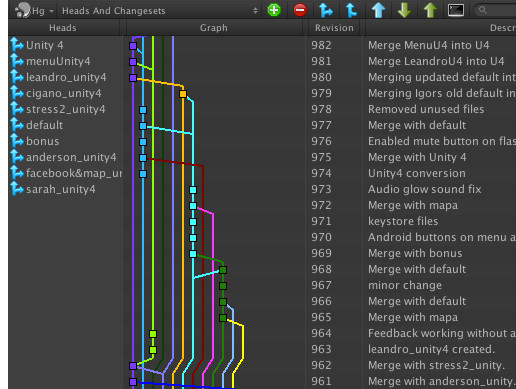Click the green up arrow icon

[430, 10]
